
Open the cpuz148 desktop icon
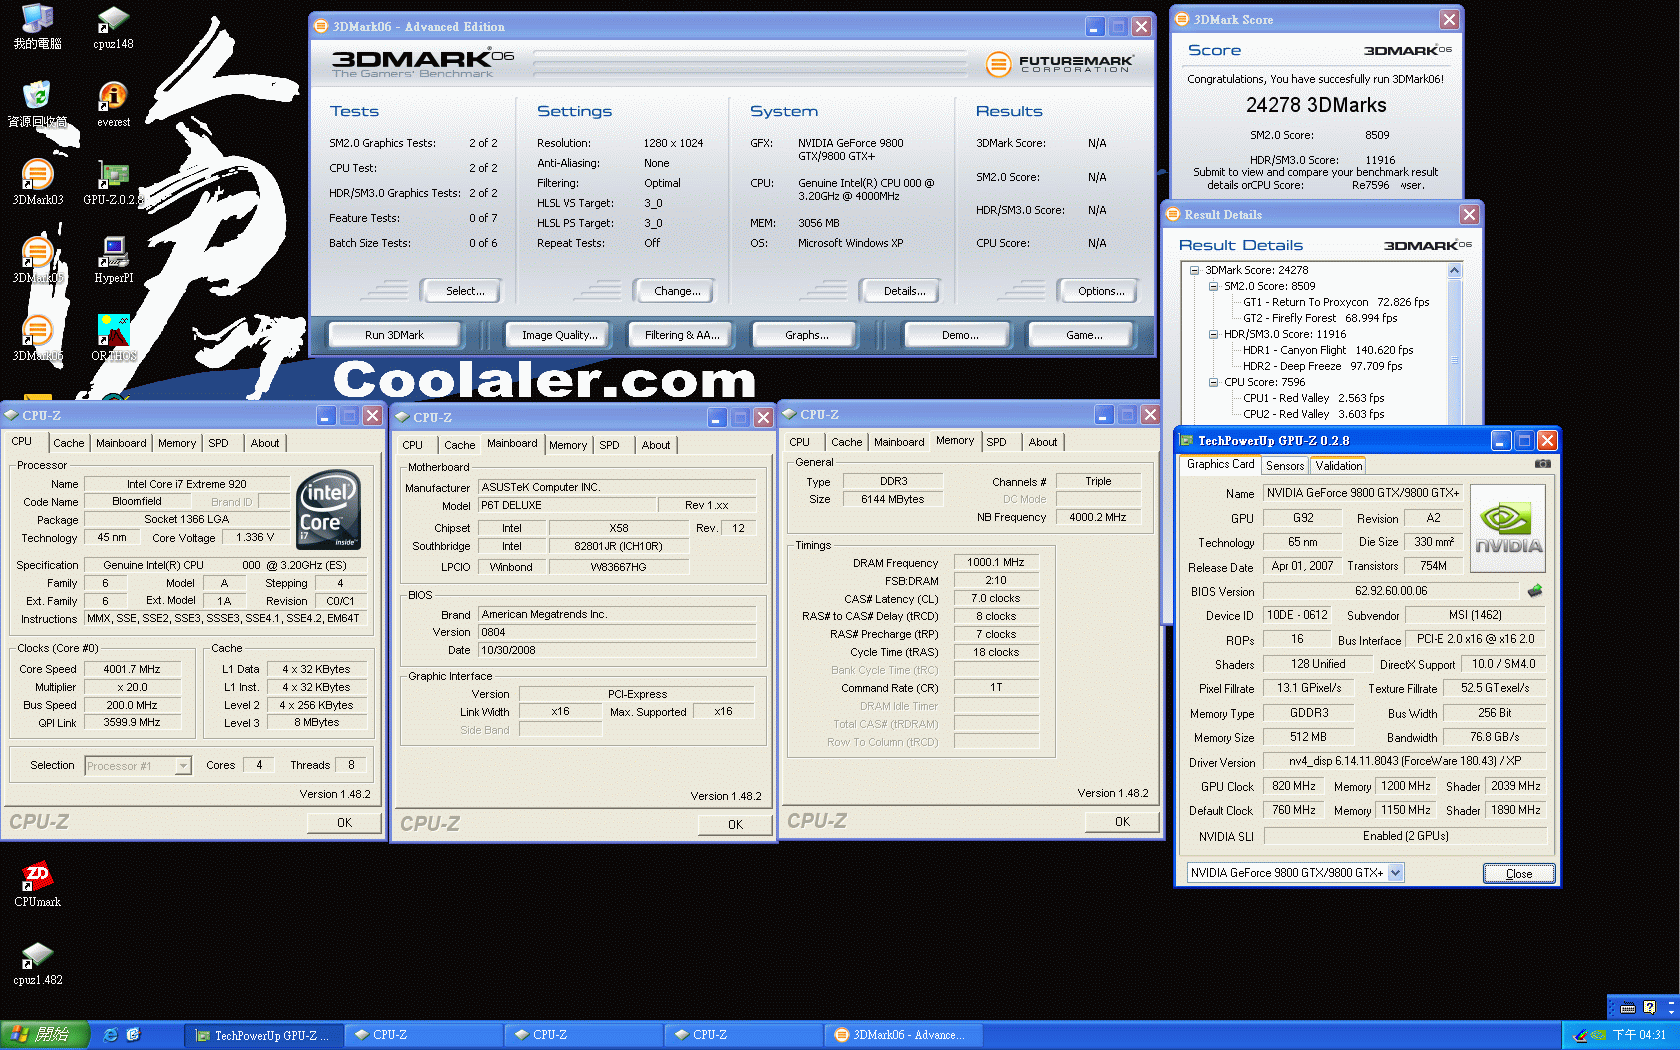click(x=113, y=20)
